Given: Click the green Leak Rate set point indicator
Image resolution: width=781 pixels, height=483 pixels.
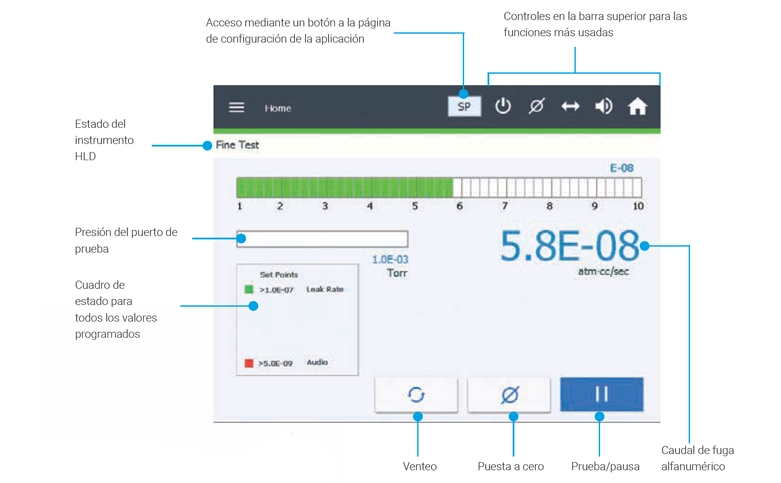Looking at the screenshot, I should (249, 290).
